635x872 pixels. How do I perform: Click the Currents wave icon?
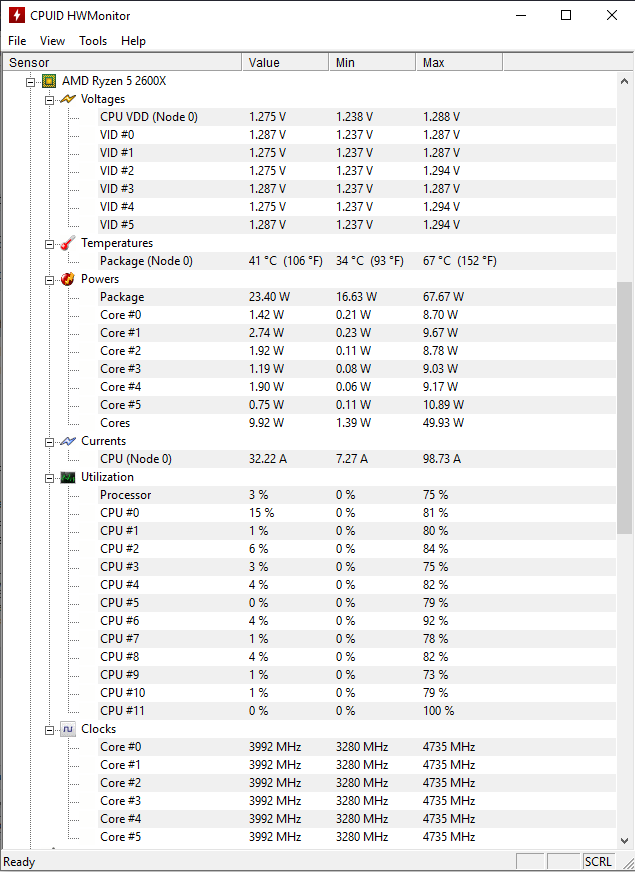coord(67,441)
